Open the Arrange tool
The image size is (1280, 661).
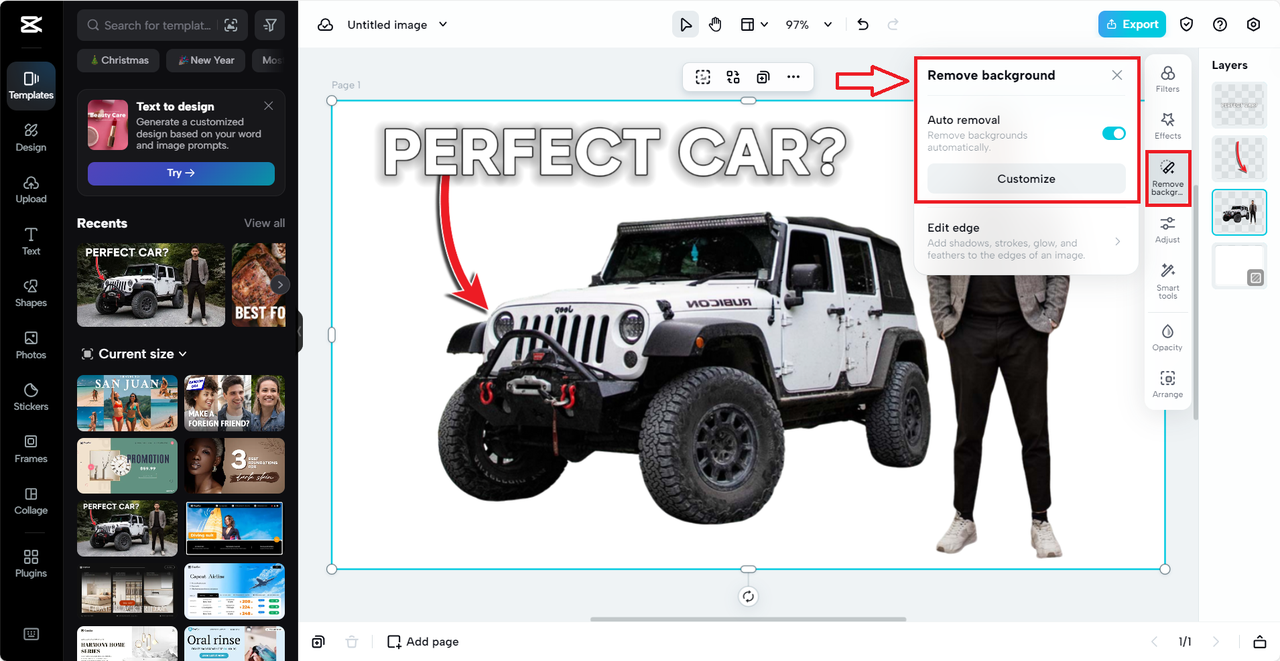pos(1167,384)
